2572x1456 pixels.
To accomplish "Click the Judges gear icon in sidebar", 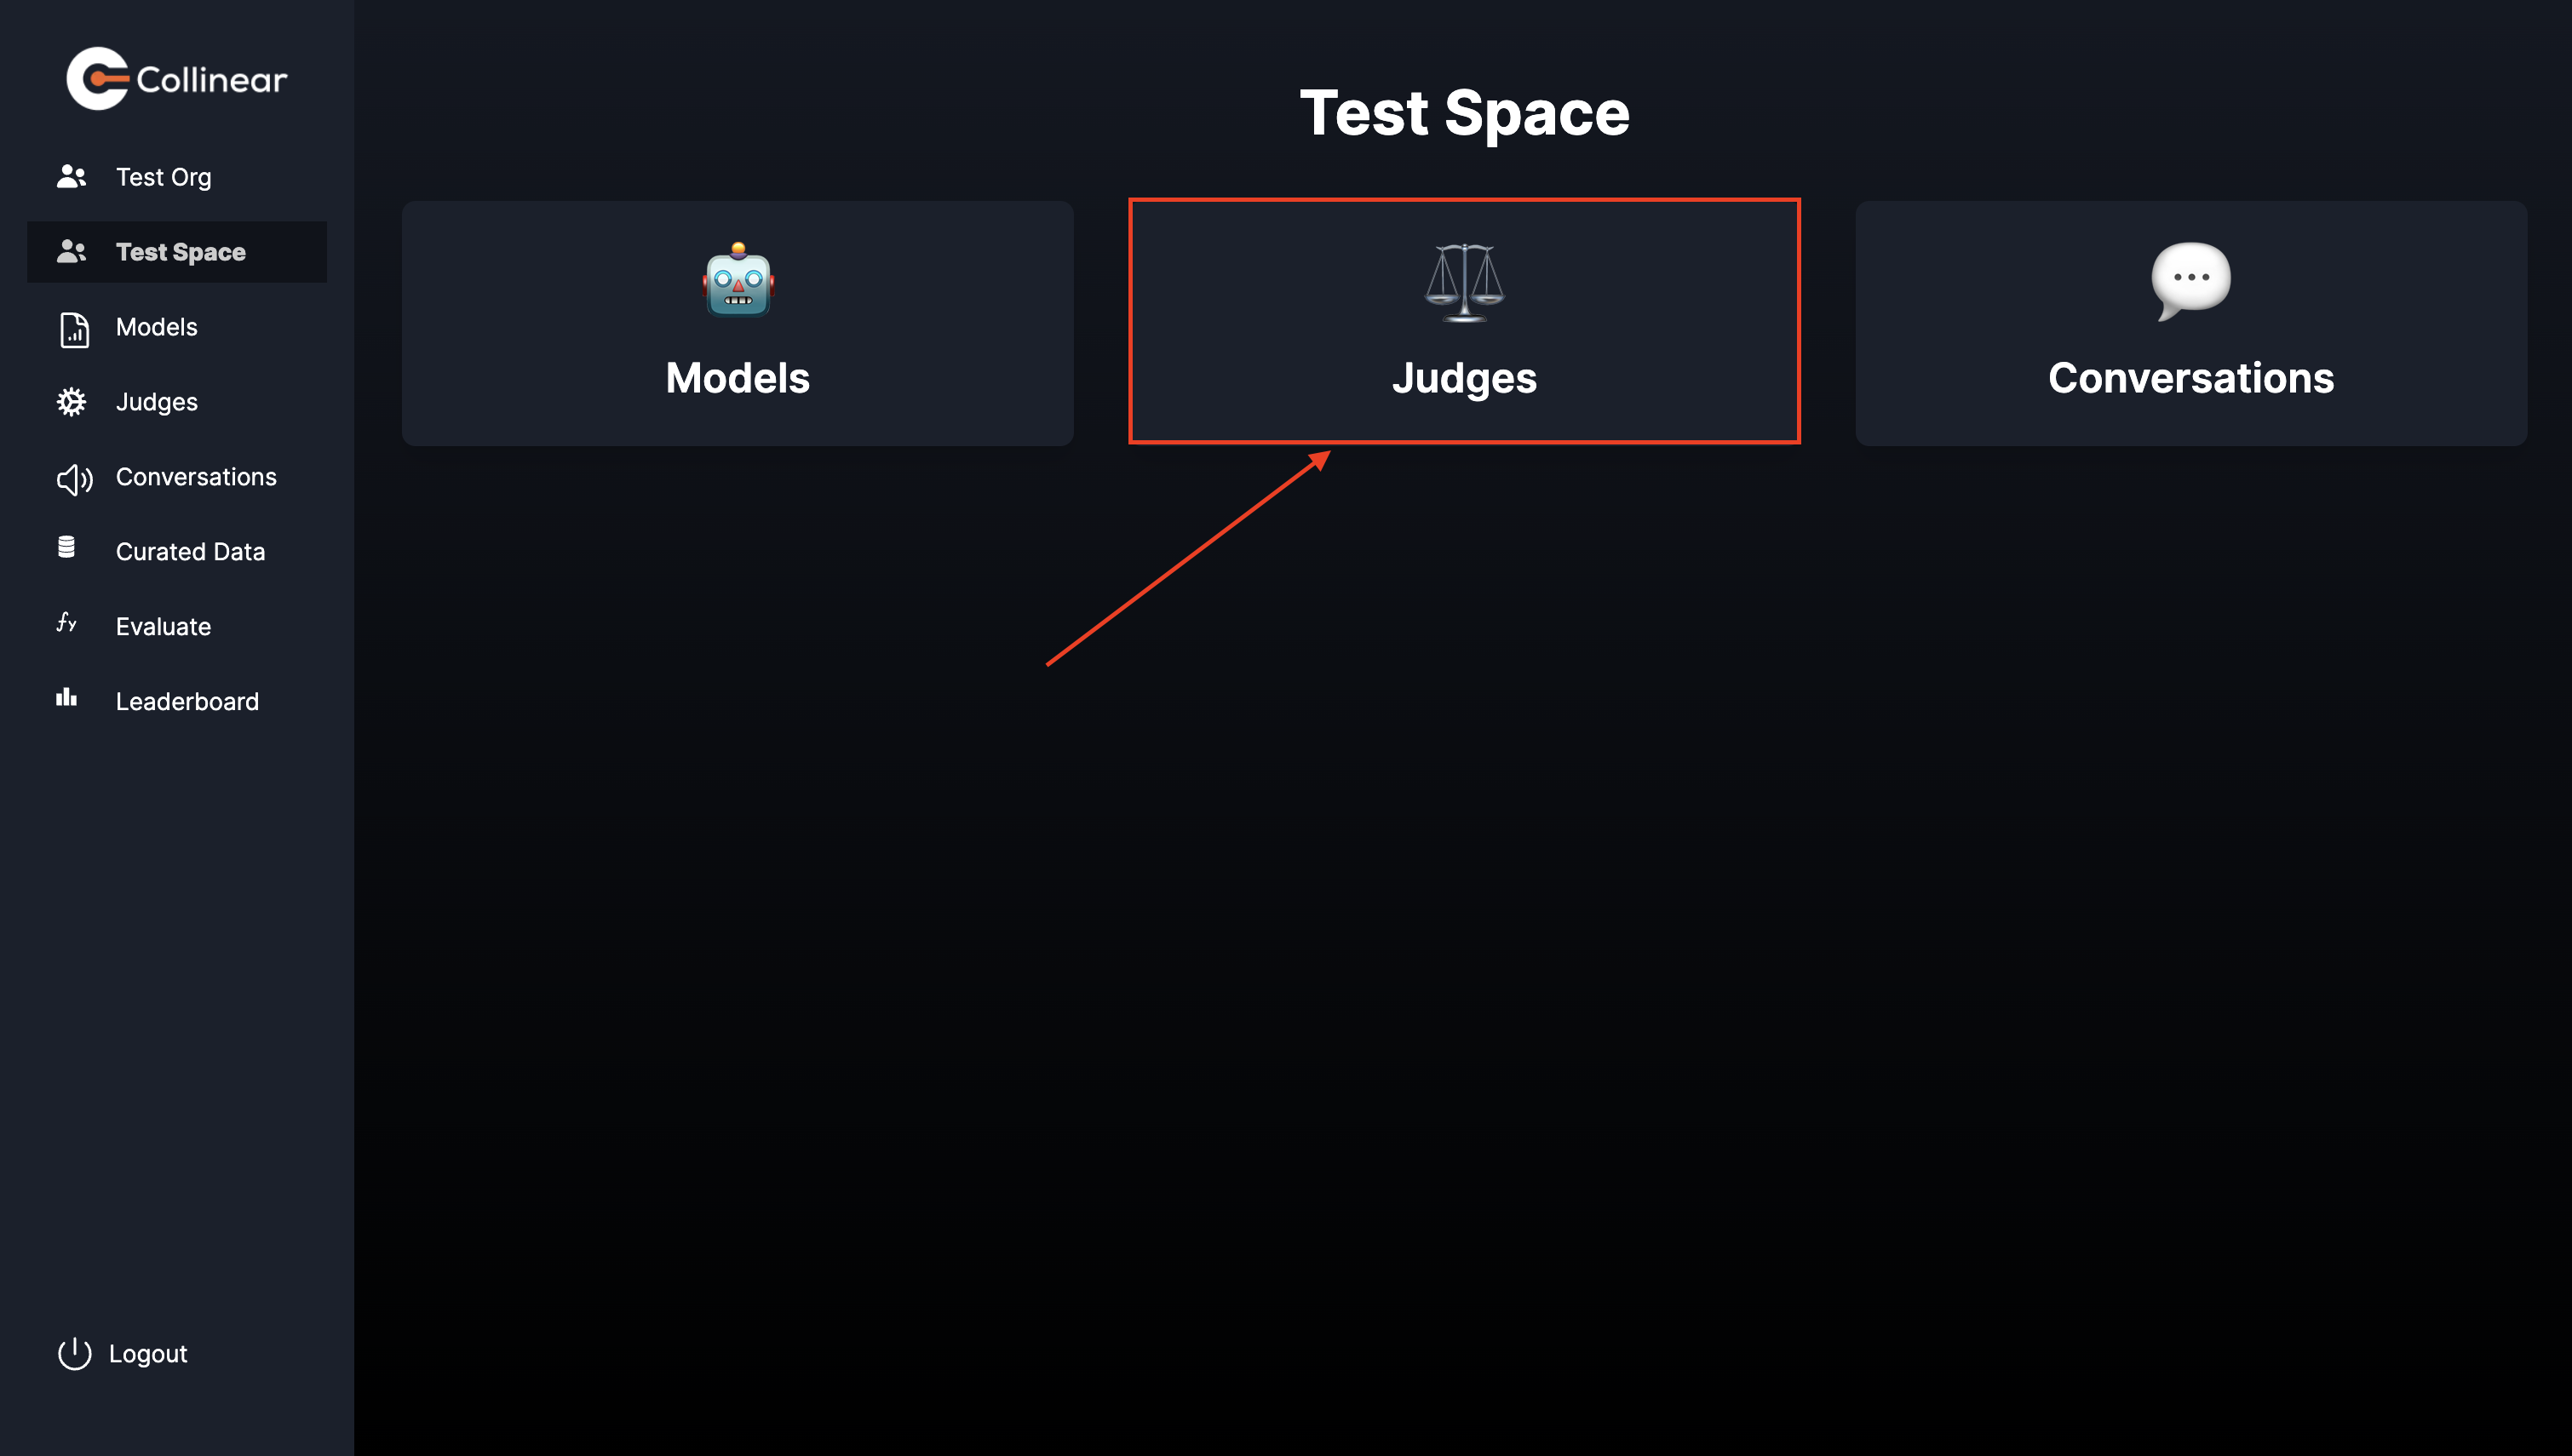I will coord(72,402).
